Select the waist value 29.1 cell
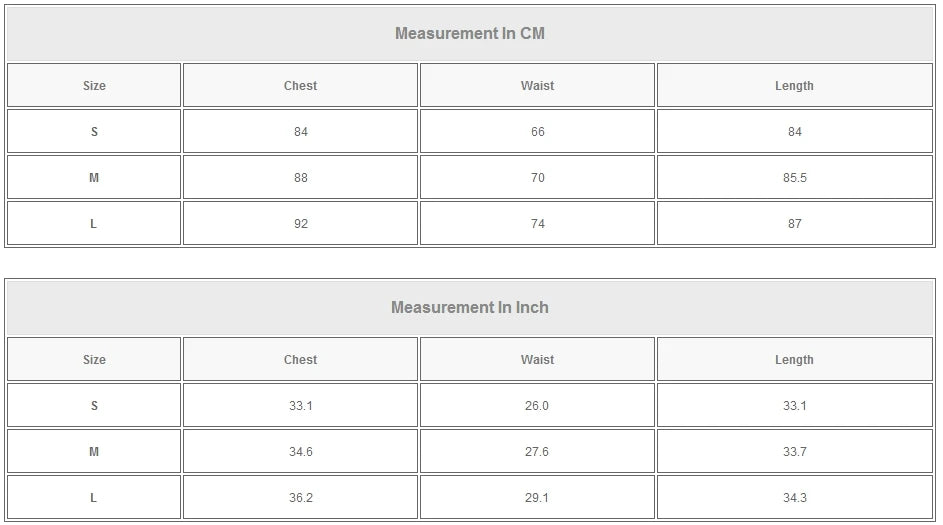The width and height of the screenshot is (943, 525). 537,498
